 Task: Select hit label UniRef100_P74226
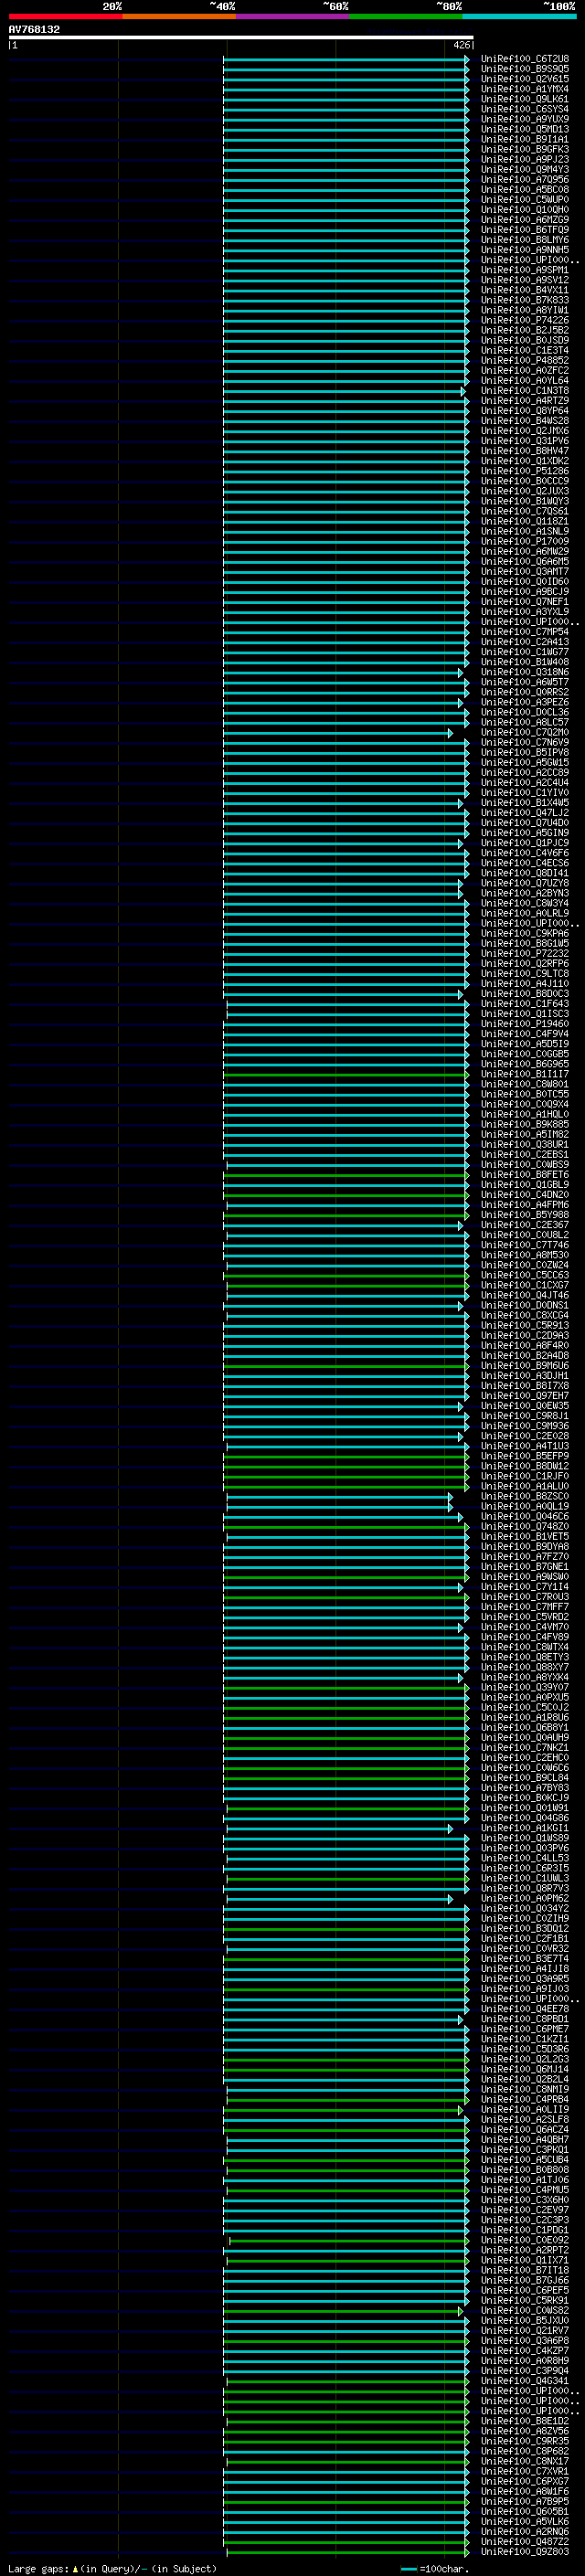(x=524, y=320)
